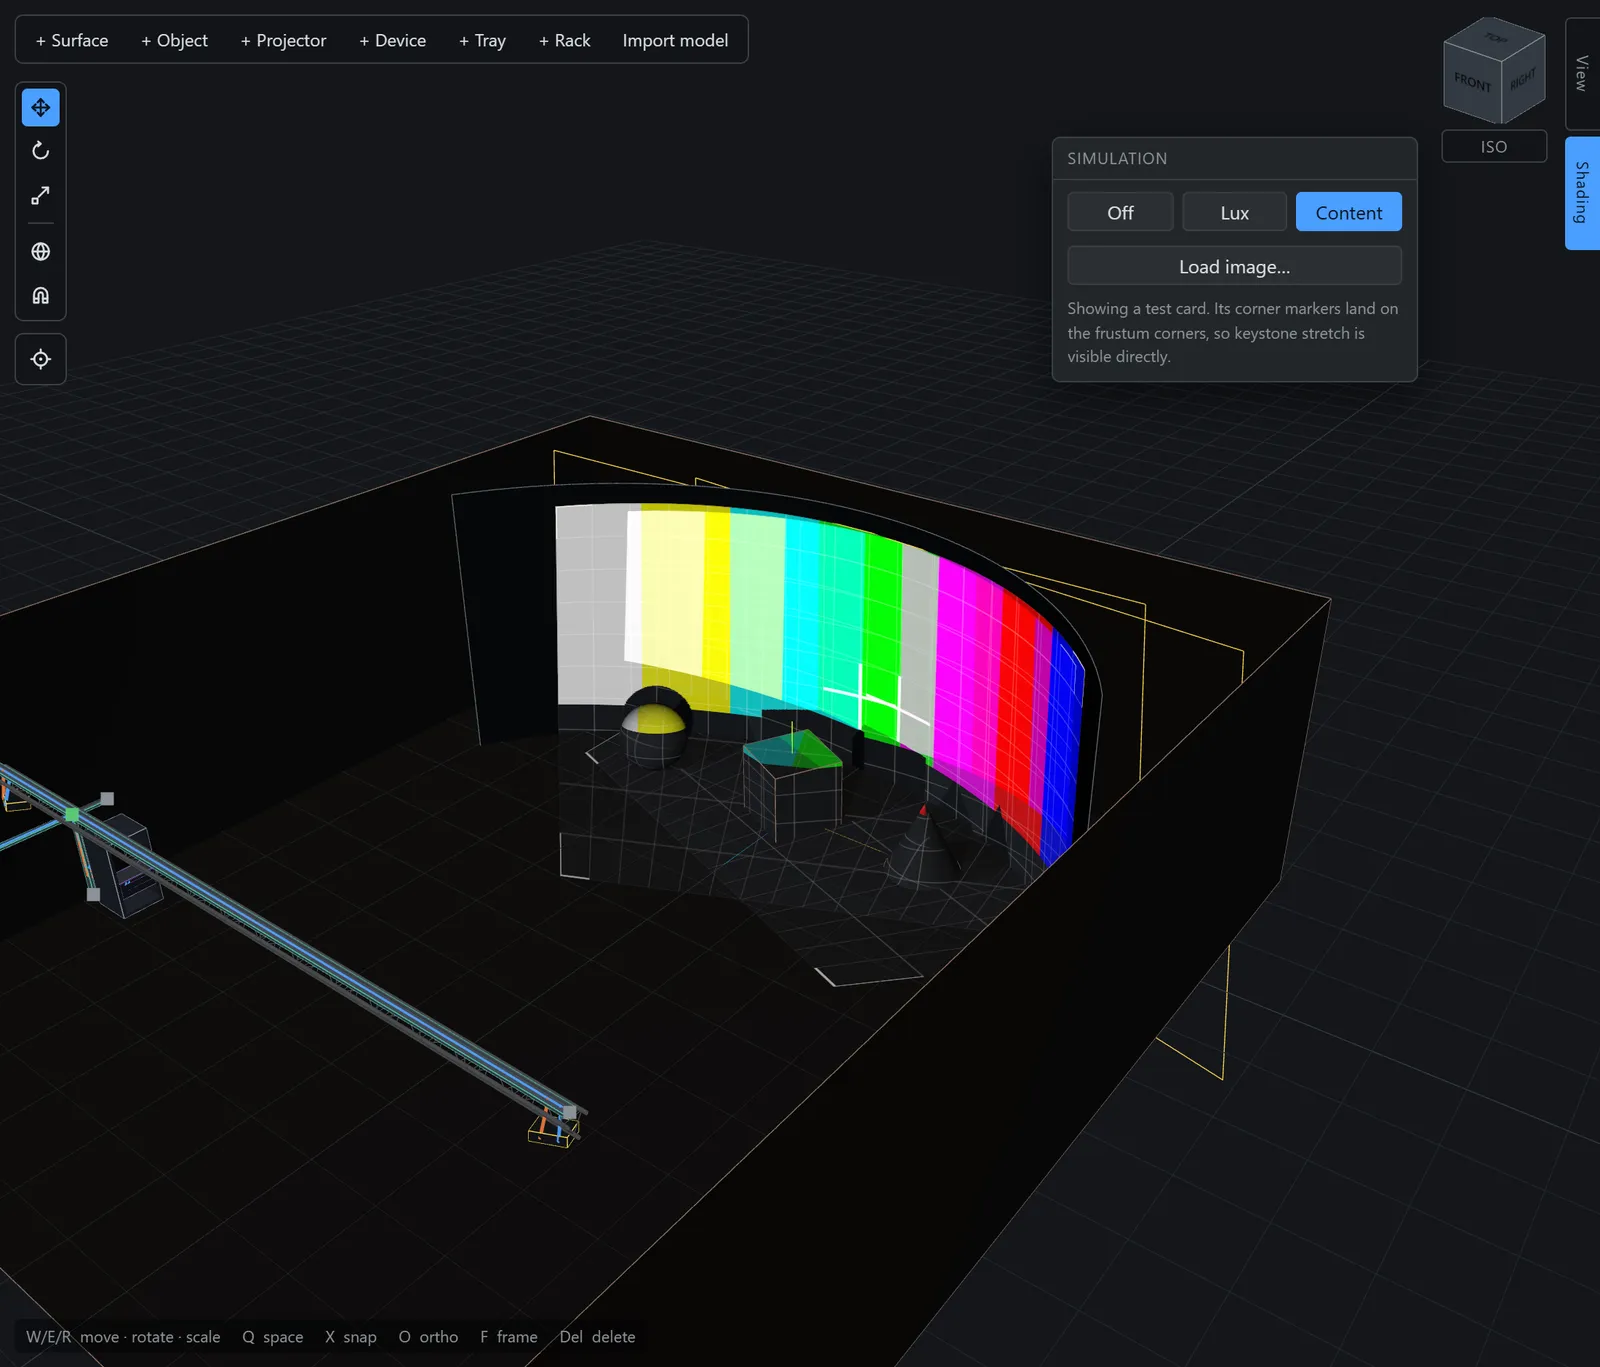The width and height of the screenshot is (1600, 1367).
Task: Add a new Projector
Action: pos(283,40)
